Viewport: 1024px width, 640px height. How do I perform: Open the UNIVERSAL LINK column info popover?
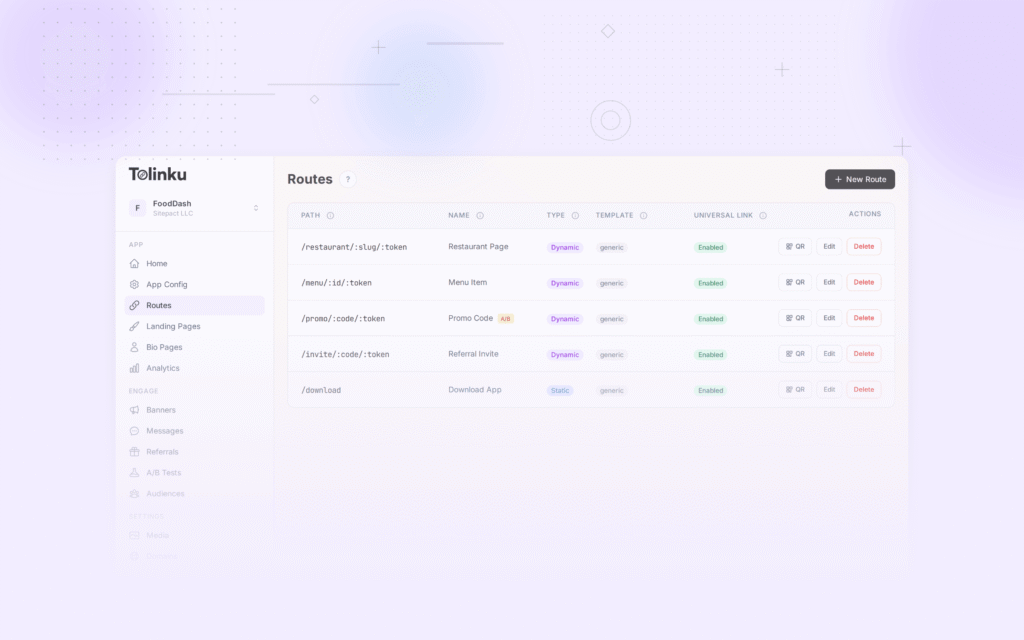pos(764,215)
